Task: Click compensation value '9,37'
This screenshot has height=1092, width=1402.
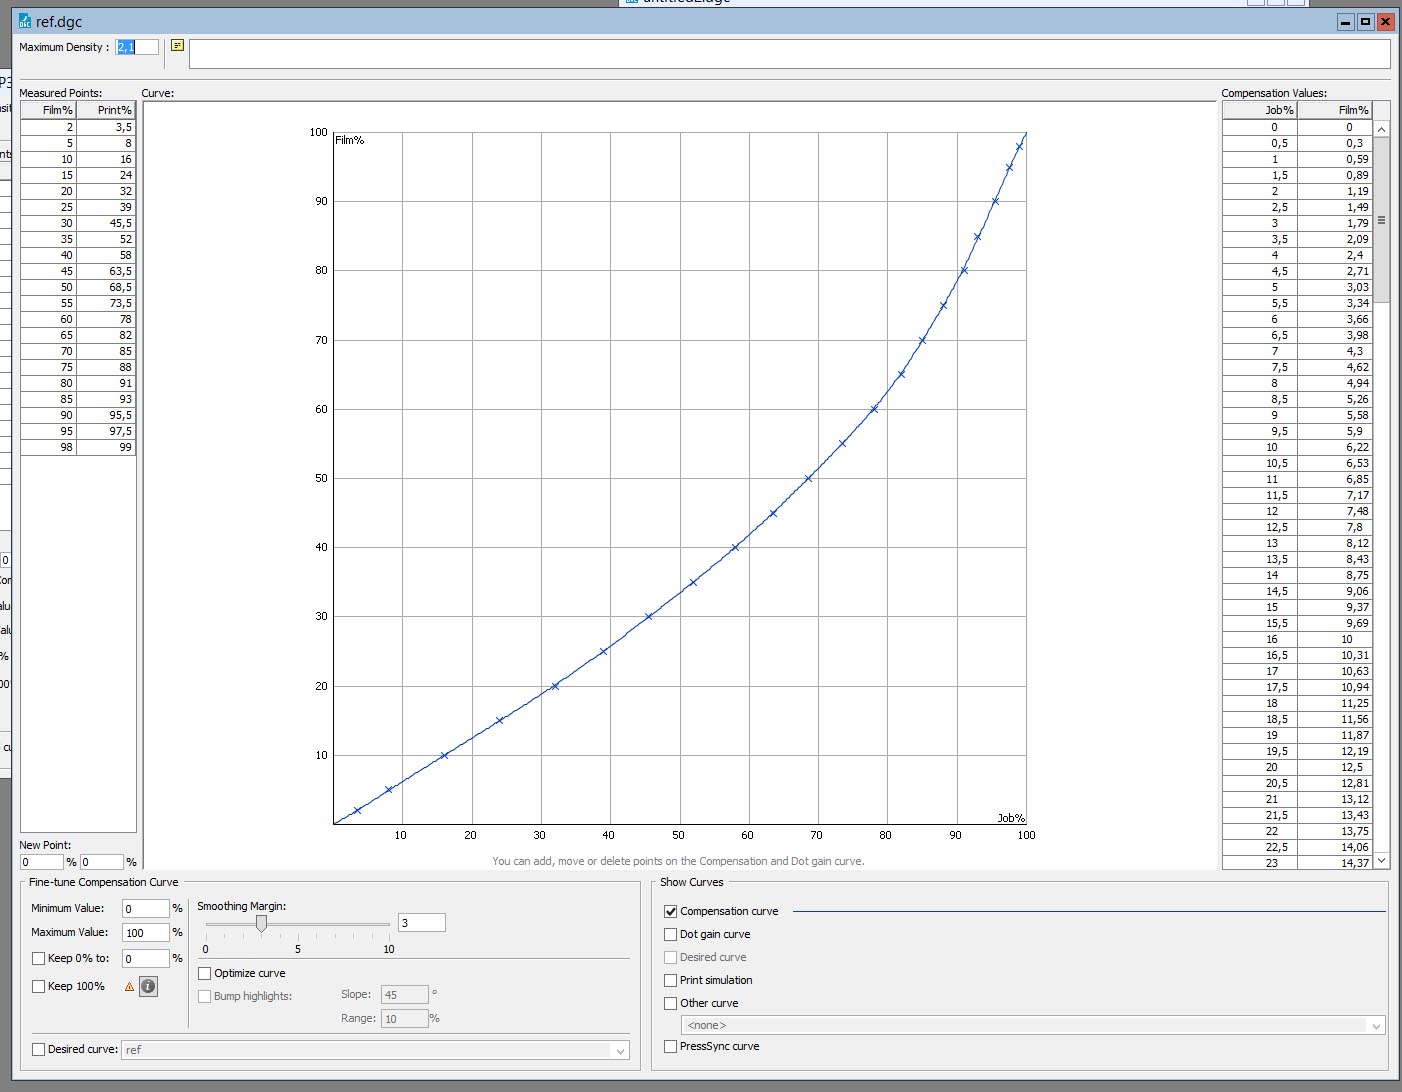Action: [1335, 607]
